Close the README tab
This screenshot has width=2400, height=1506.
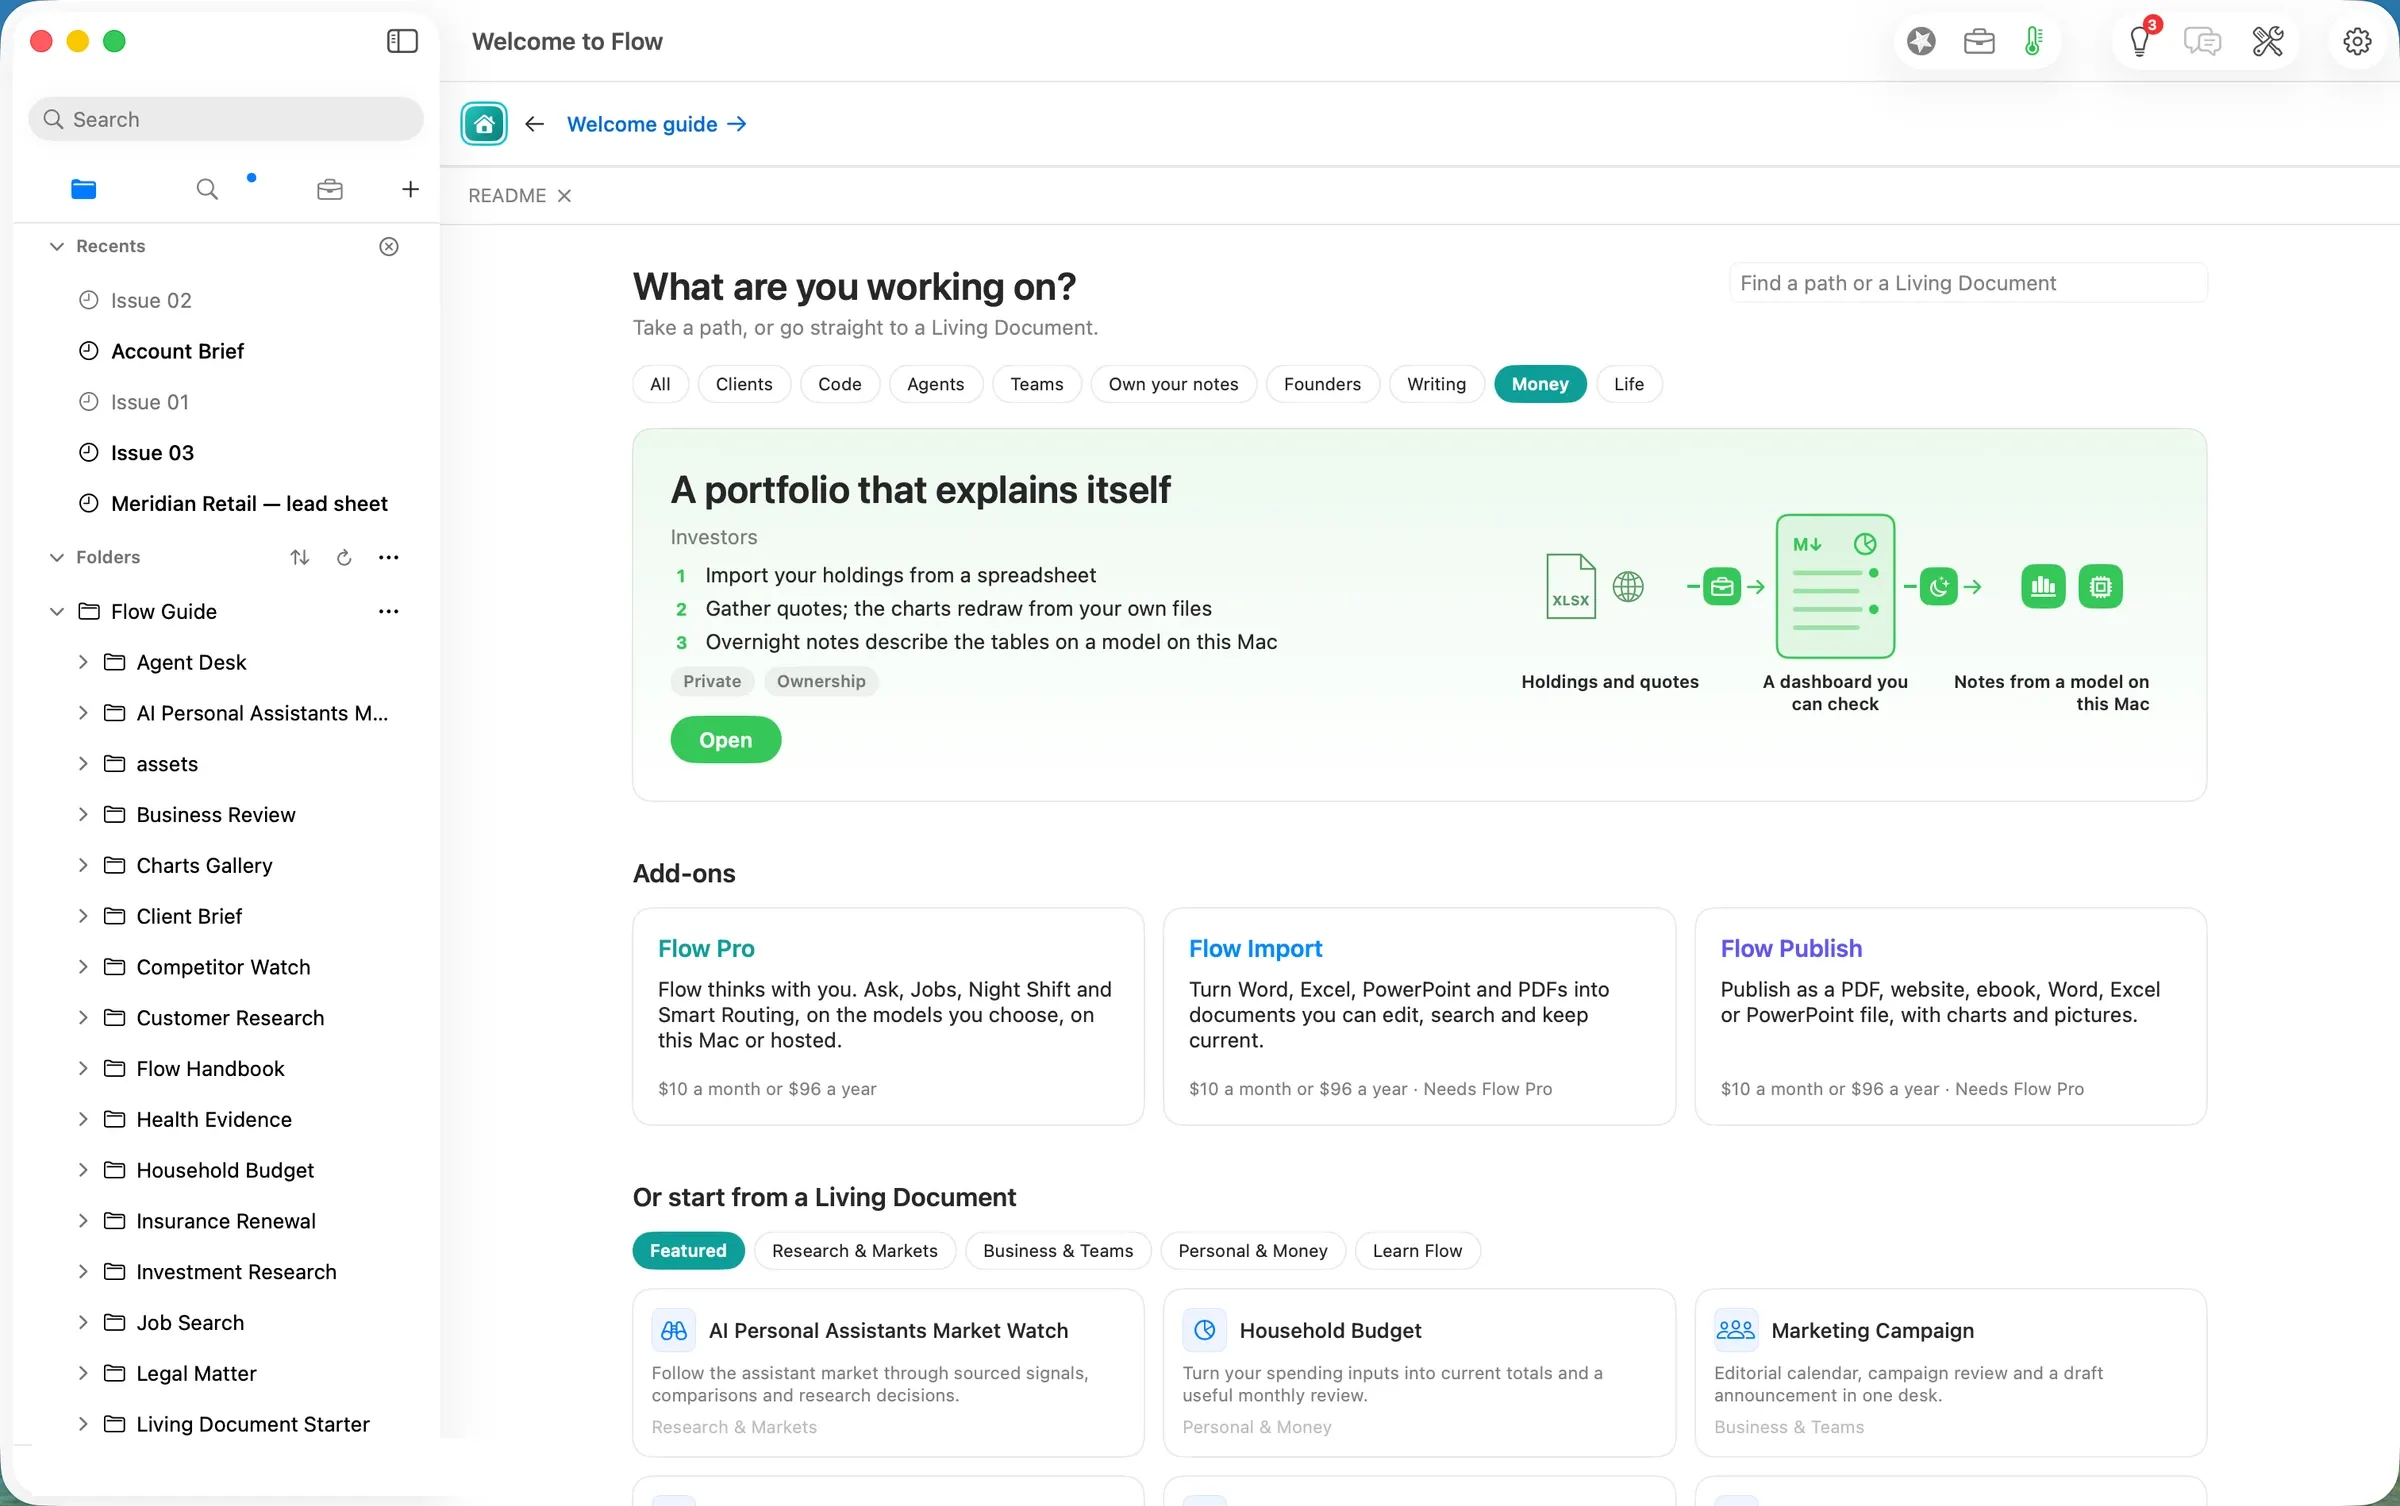click(564, 195)
